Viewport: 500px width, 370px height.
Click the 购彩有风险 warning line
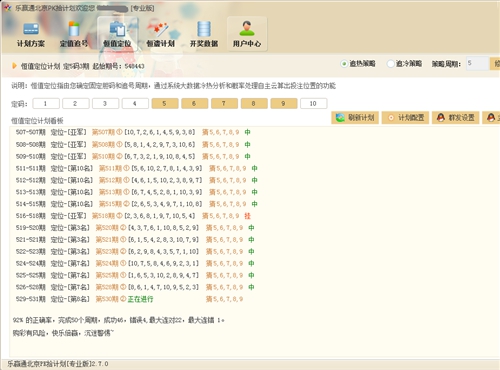pyautogui.click(x=63, y=333)
